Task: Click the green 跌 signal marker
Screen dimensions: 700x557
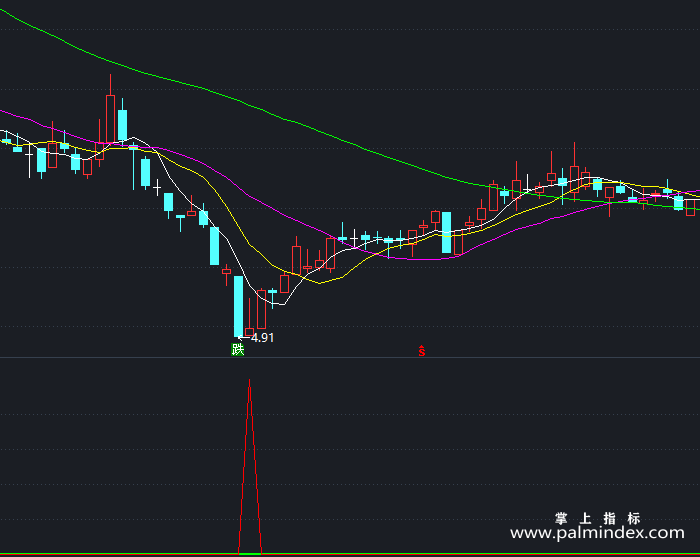Action: click(x=238, y=349)
